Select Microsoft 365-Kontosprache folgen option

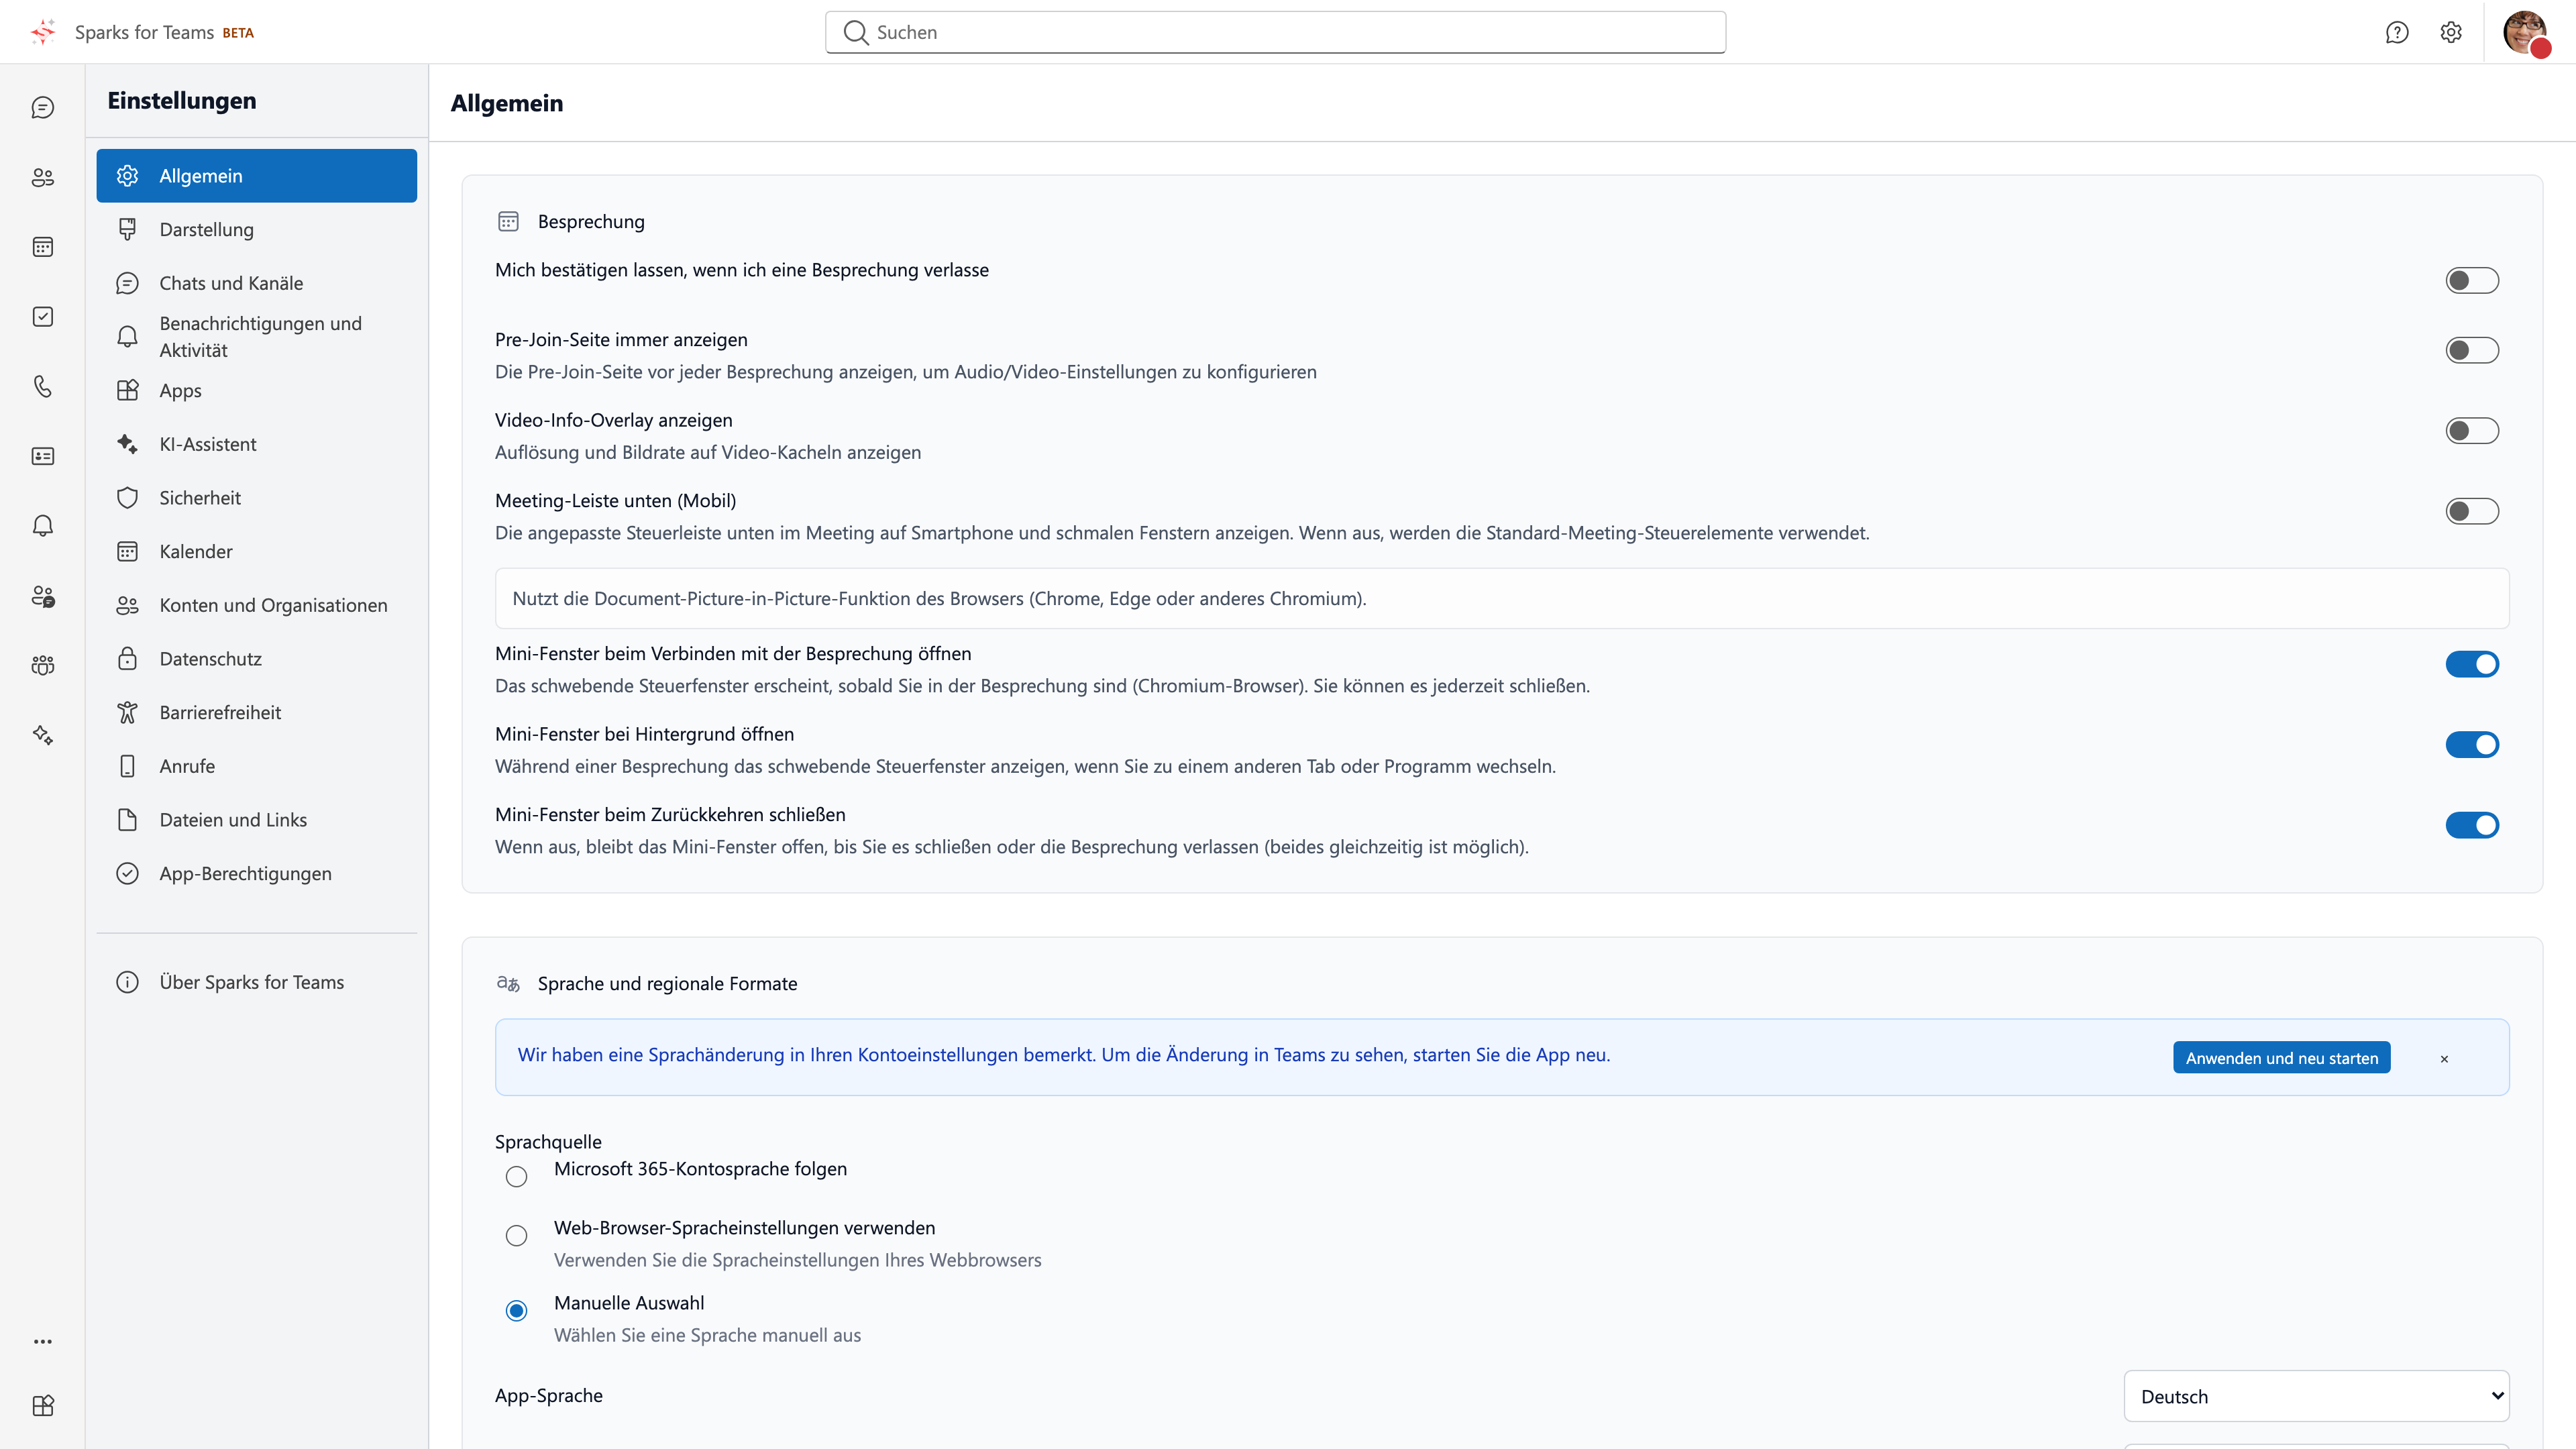point(516,1177)
